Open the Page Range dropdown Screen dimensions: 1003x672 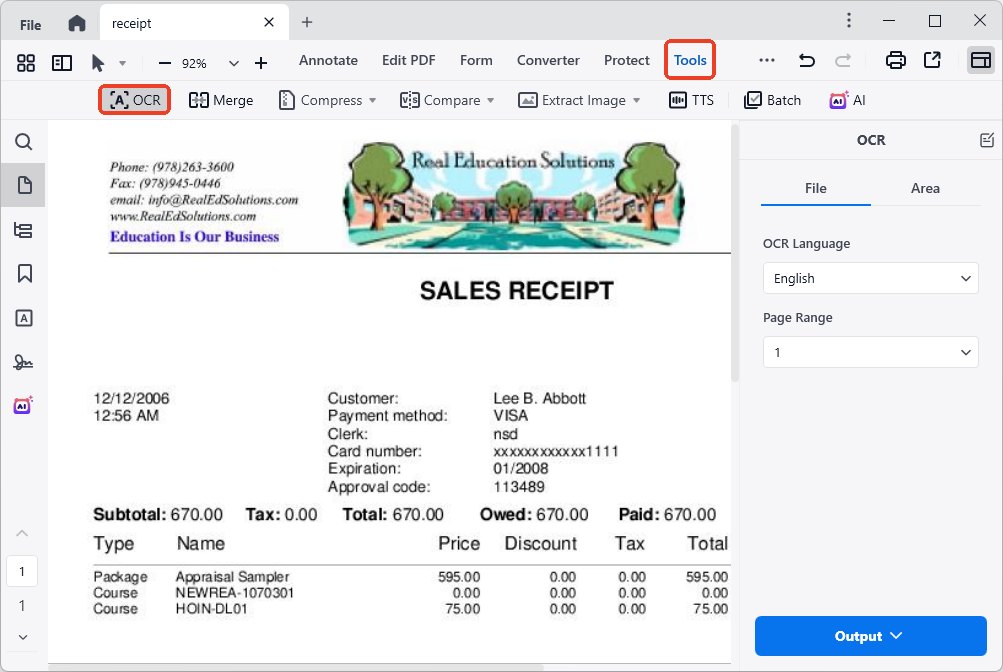pyautogui.click(x=870, y=353)
